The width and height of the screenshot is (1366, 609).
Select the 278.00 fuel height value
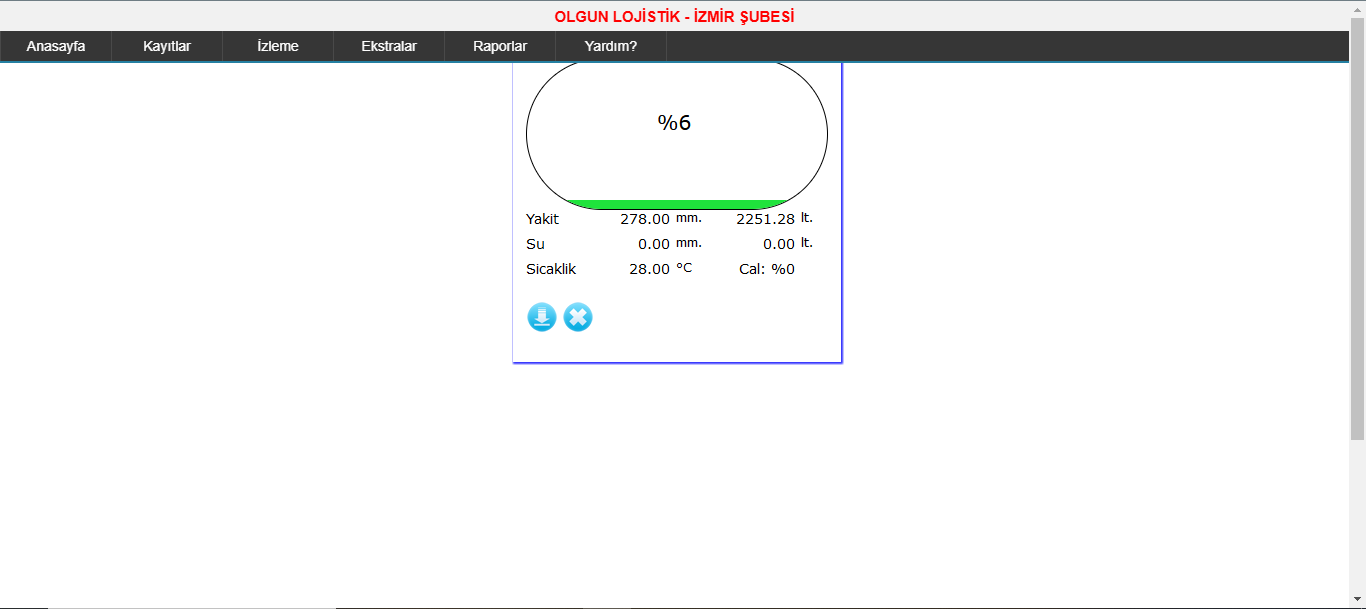point(645,219)
